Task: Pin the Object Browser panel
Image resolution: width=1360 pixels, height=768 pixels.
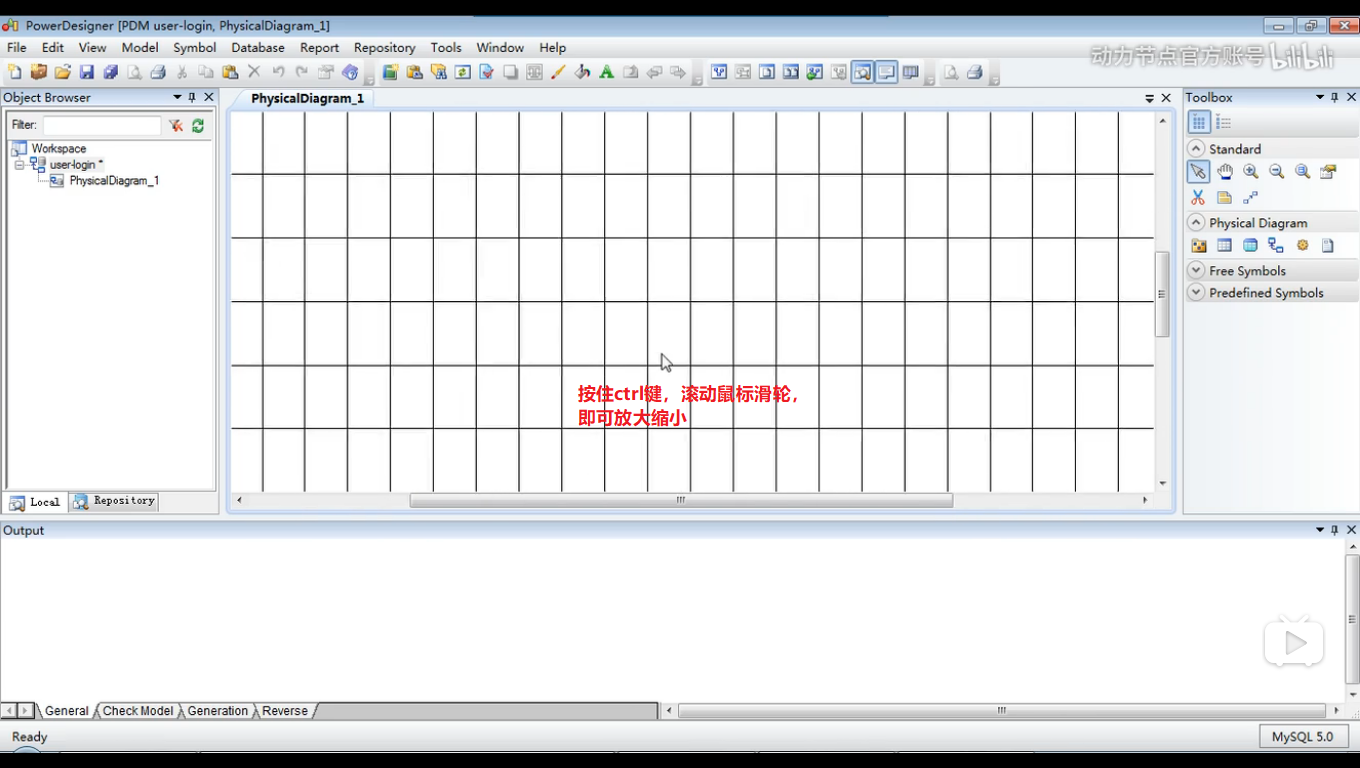Action: [x=192, y=97]
